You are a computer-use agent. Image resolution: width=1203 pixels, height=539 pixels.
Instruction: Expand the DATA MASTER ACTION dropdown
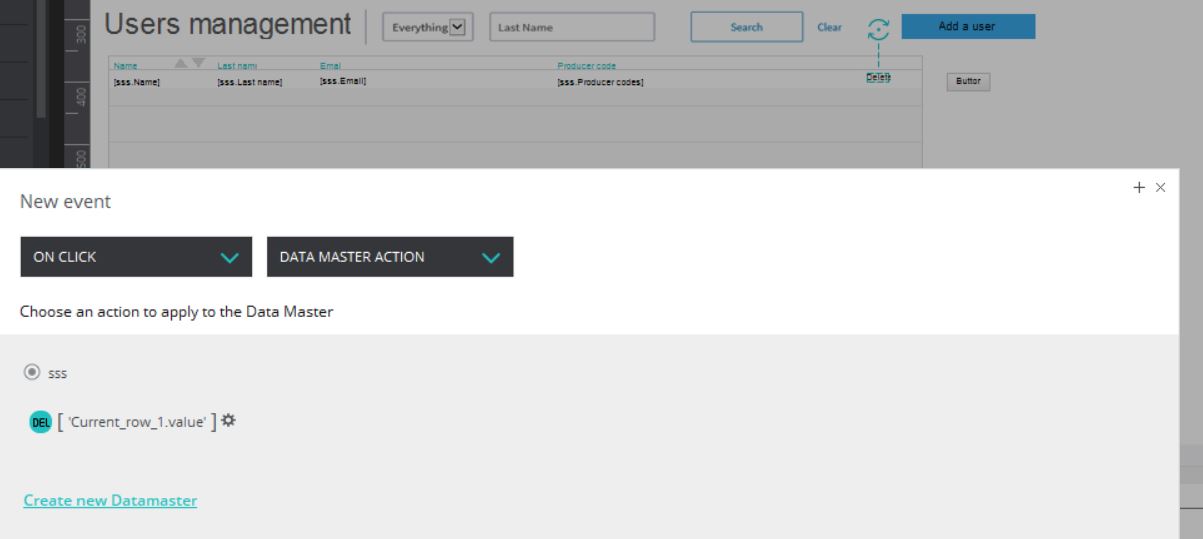pyautogui.click(x=389, y=257)
